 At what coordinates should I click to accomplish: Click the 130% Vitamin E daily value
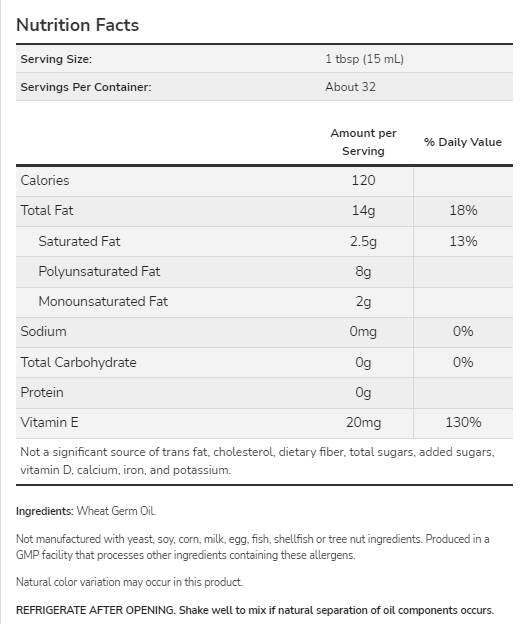click(463, 422)
